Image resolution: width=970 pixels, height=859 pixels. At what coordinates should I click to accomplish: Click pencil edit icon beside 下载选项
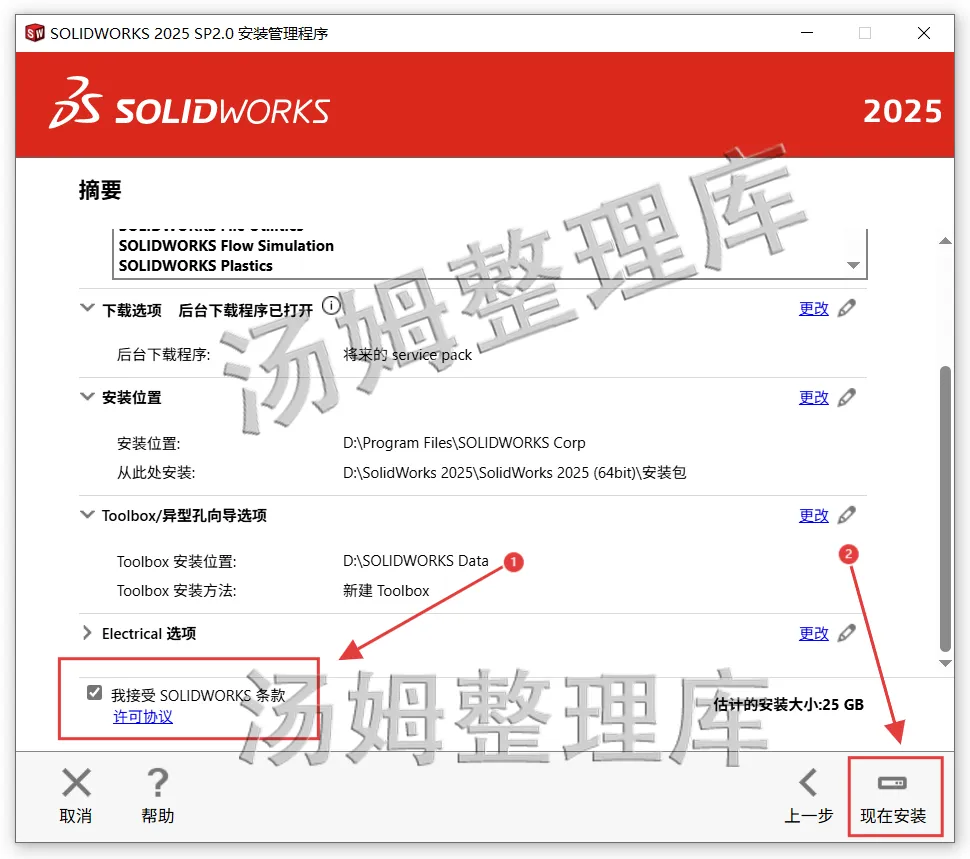pyautogui.click(x=847, y=308)
